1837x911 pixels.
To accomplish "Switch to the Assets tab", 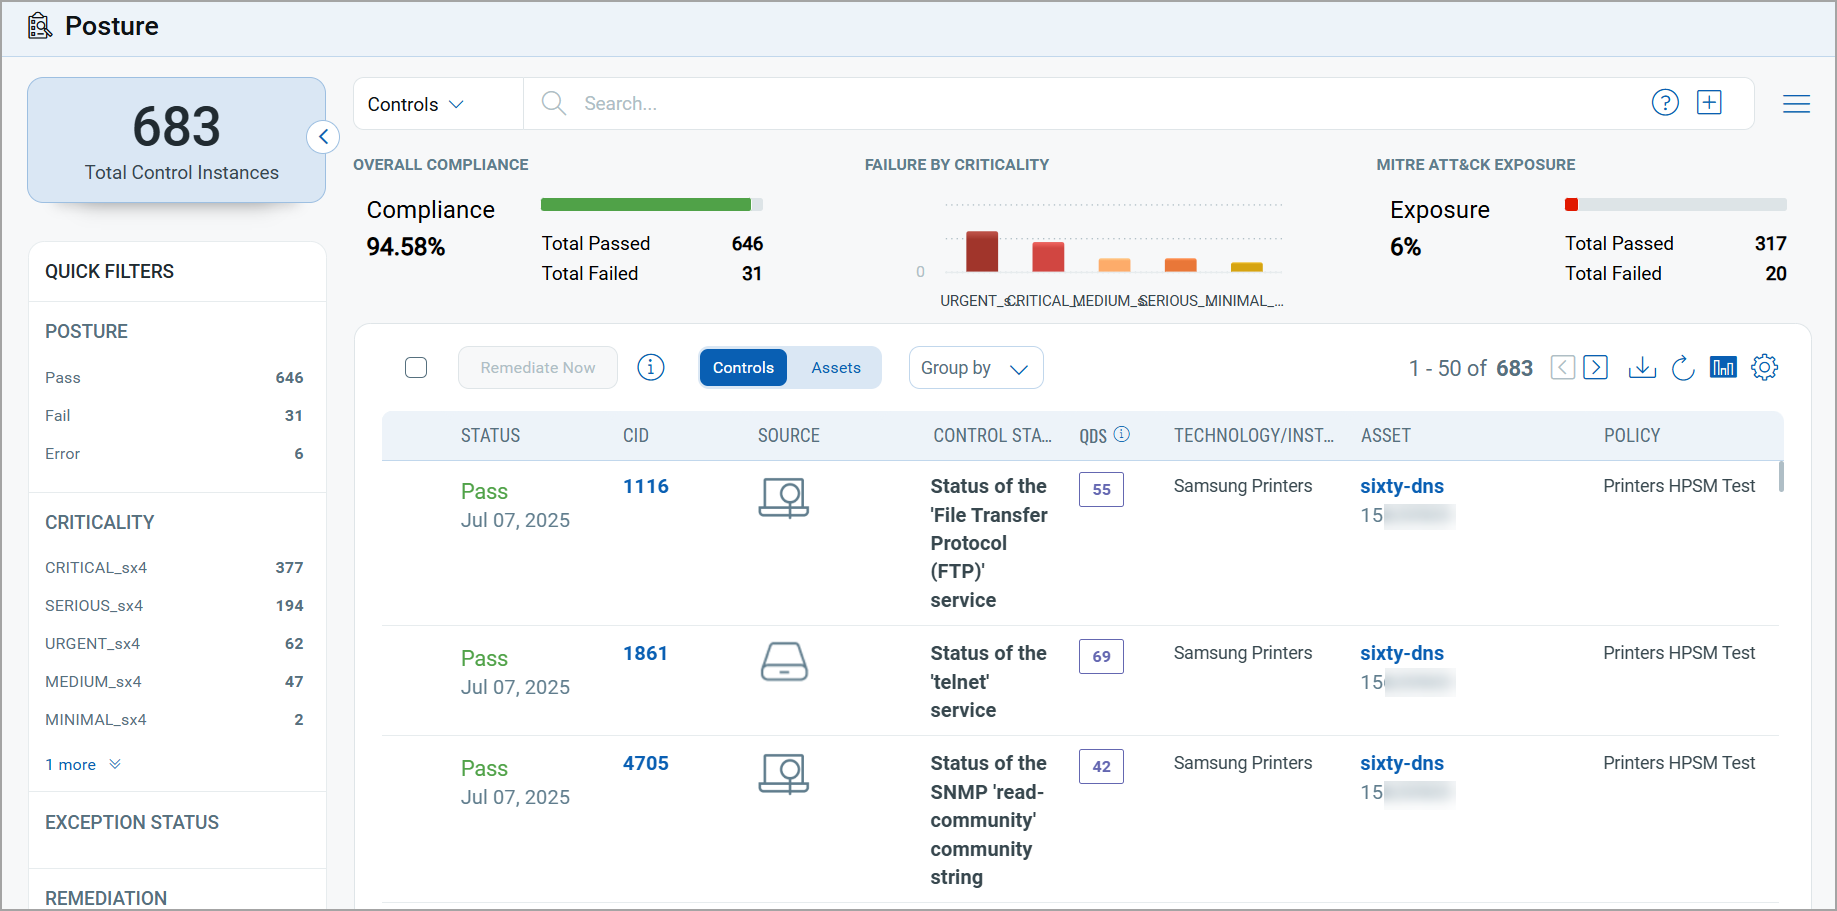I will coord(836,367).
